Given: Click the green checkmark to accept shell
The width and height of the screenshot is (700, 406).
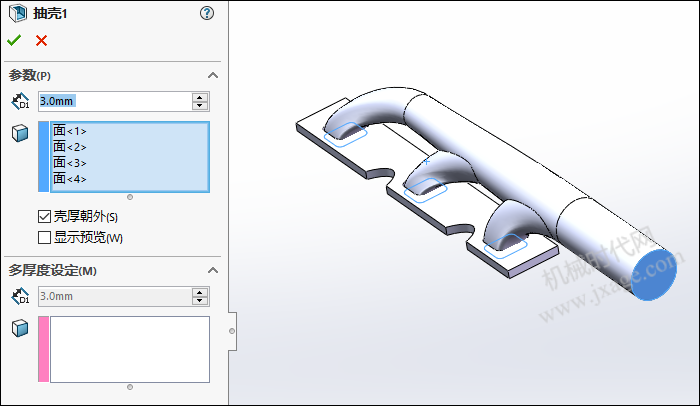Looking at the screenshot, I should (14, 41).
